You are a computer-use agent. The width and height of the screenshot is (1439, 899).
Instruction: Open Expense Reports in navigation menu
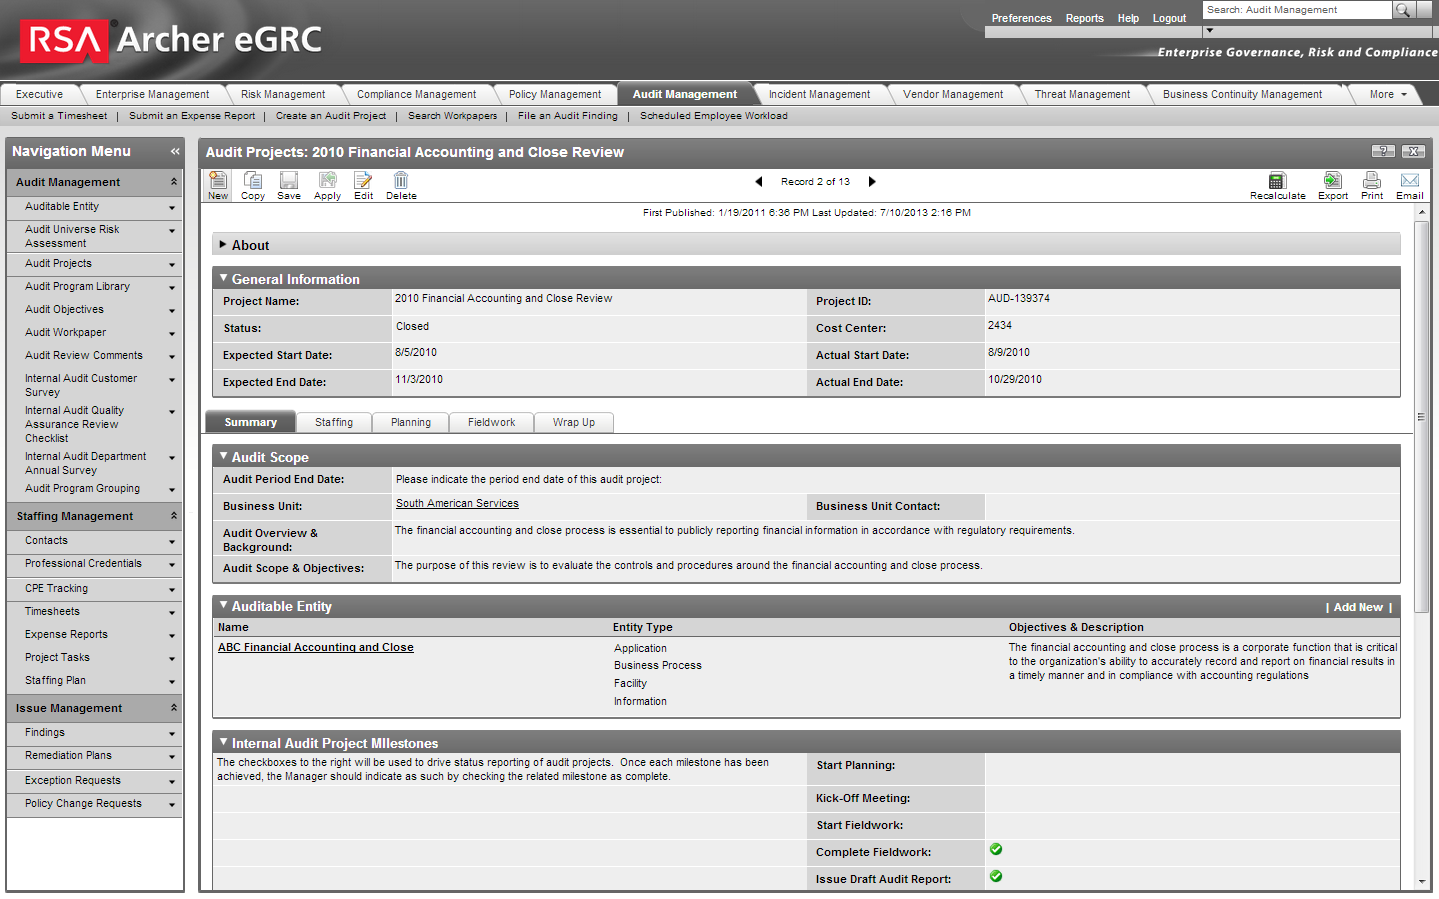[66, 634]
